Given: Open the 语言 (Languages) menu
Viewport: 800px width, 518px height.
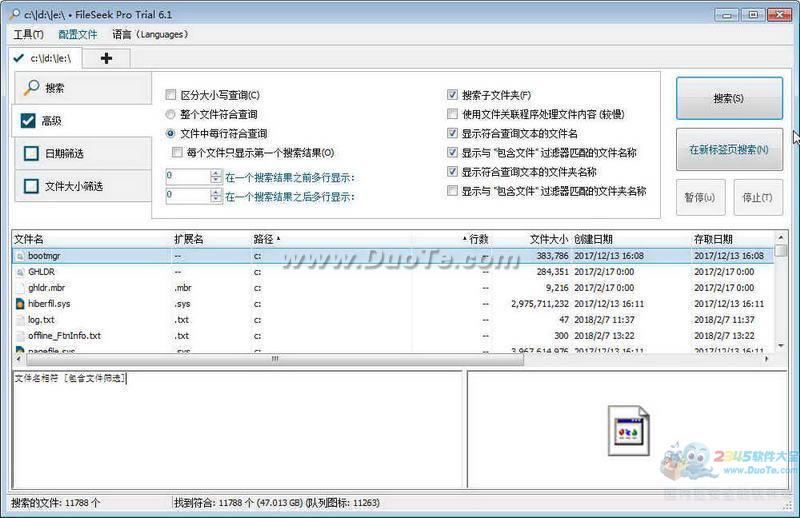Looking at the screenshot, I should (150, 35).
